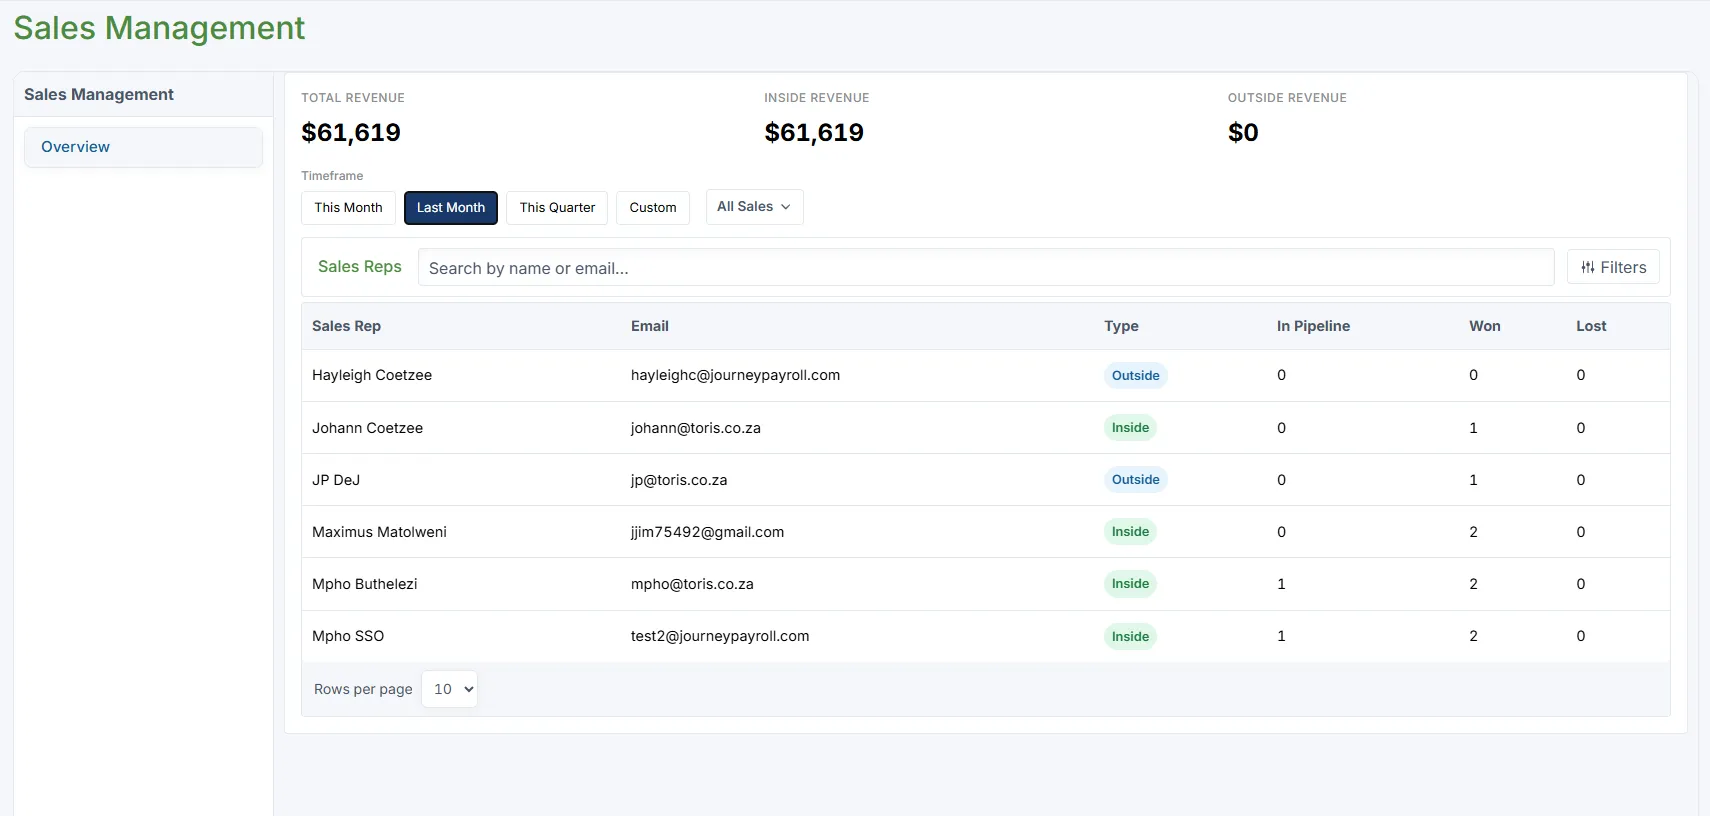This screenshot has height=816, width=1710.
Task: Click the Inside Revenue $61,619 value
Action: 814,132
